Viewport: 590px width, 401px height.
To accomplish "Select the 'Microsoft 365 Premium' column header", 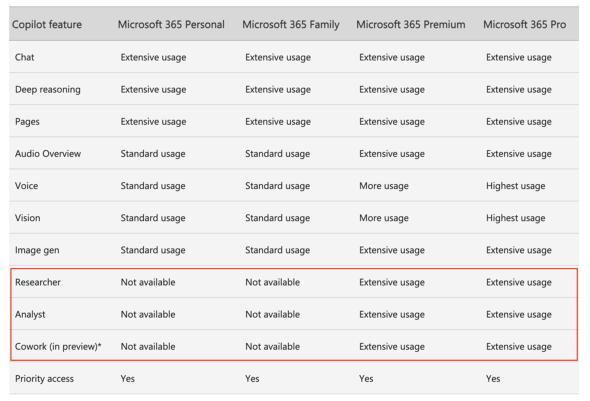I will point(411,24).
